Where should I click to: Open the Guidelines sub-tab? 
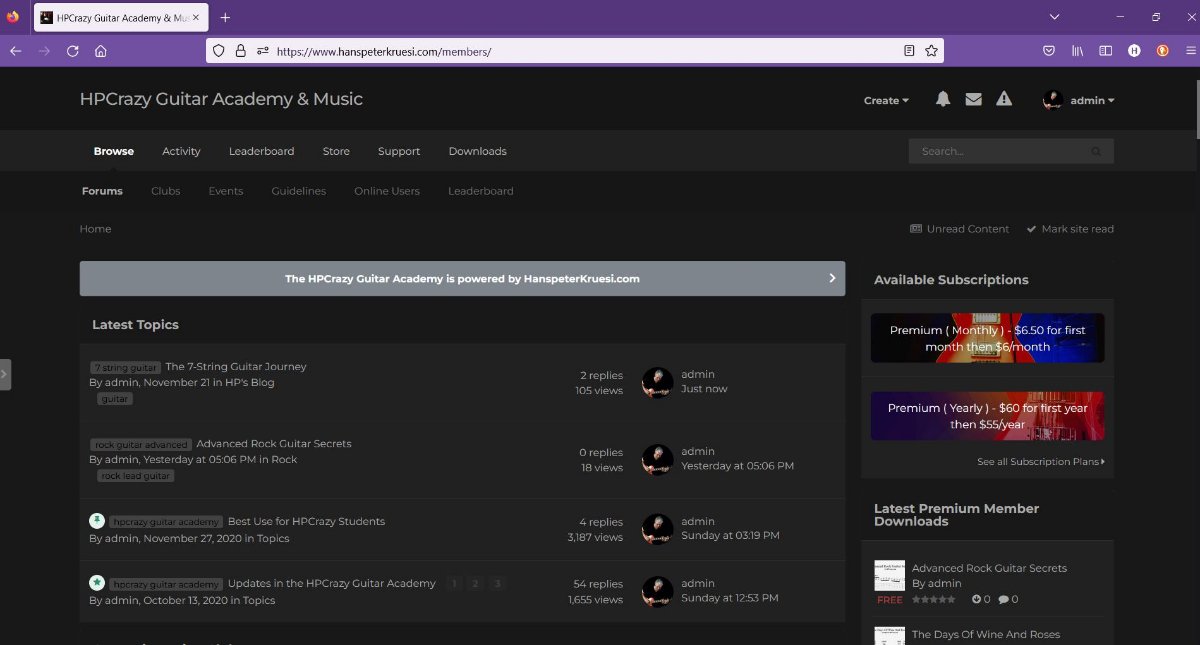coord(299,191)
